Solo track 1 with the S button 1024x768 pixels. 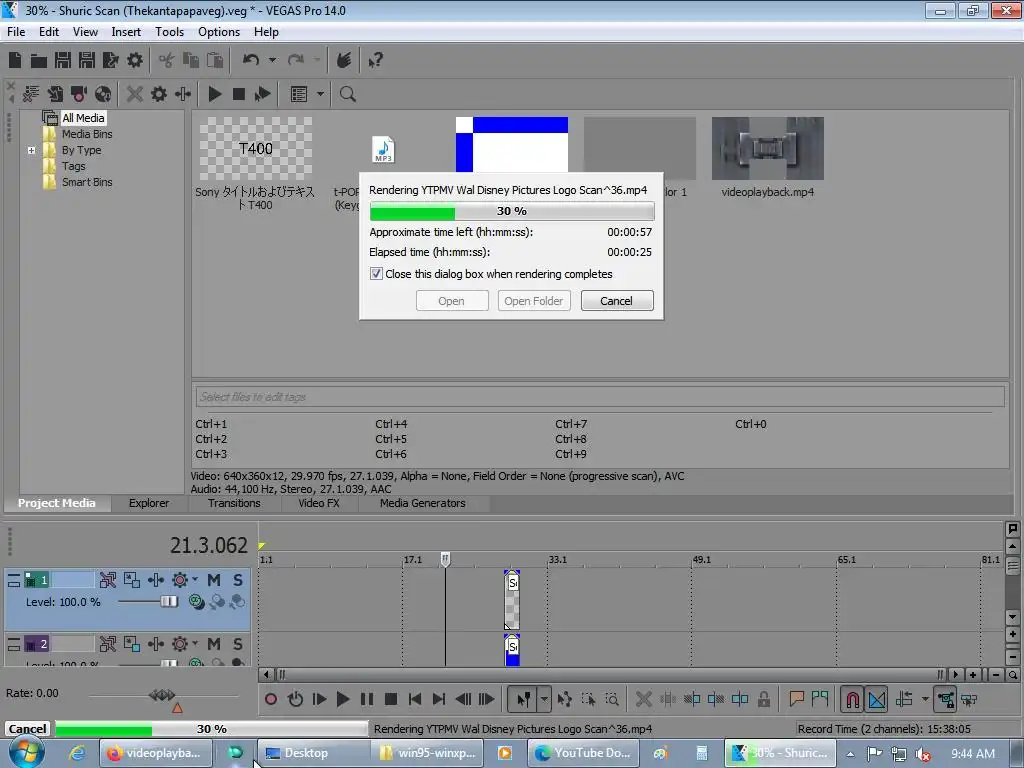click(x=238, y=580)
